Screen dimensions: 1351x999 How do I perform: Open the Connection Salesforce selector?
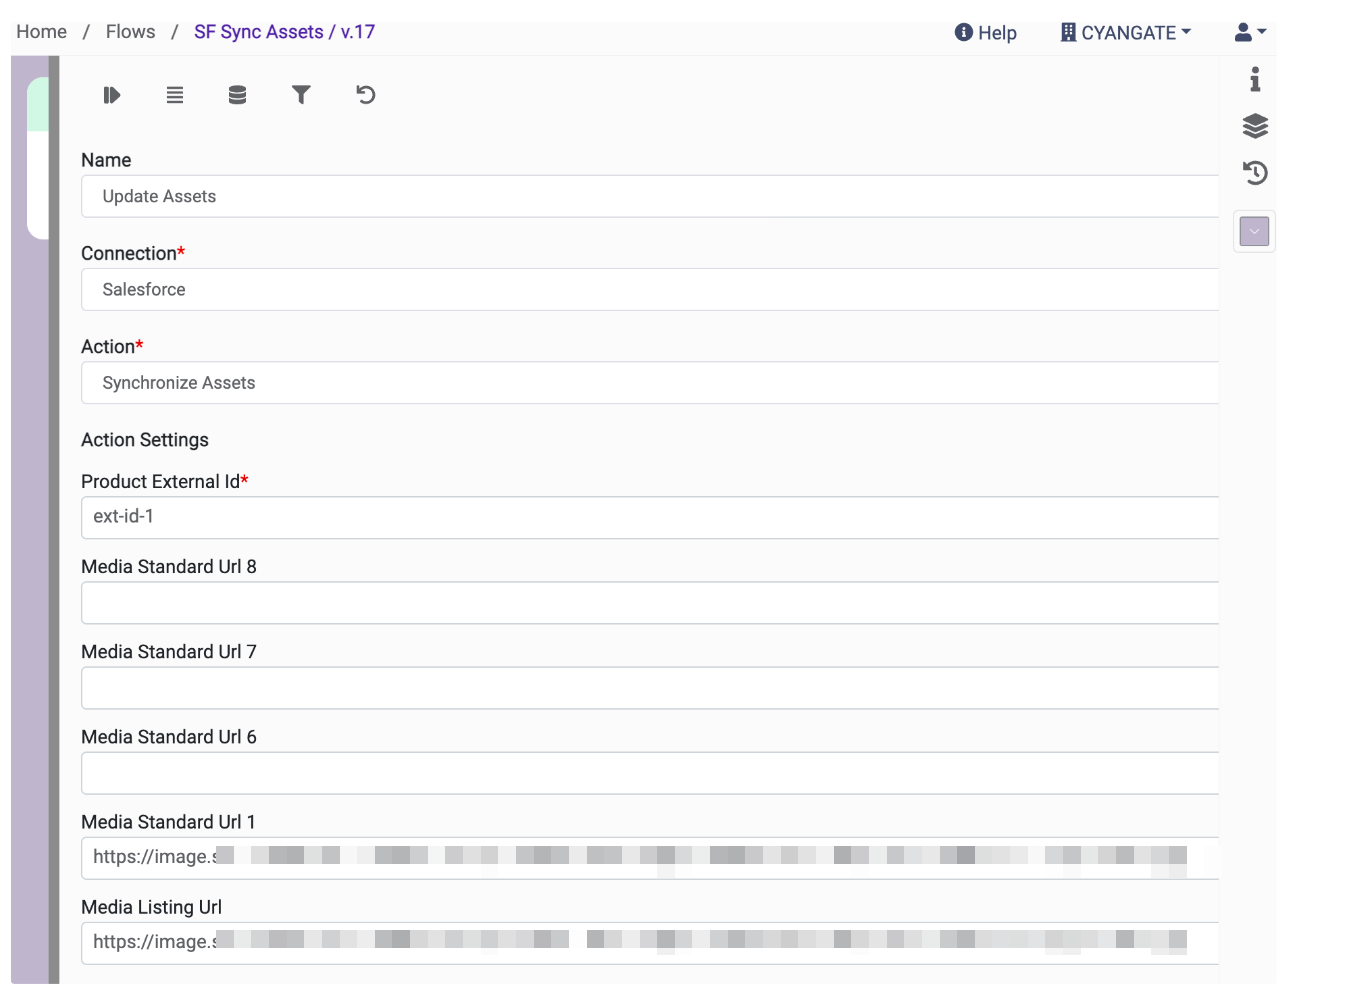point(650,290)
